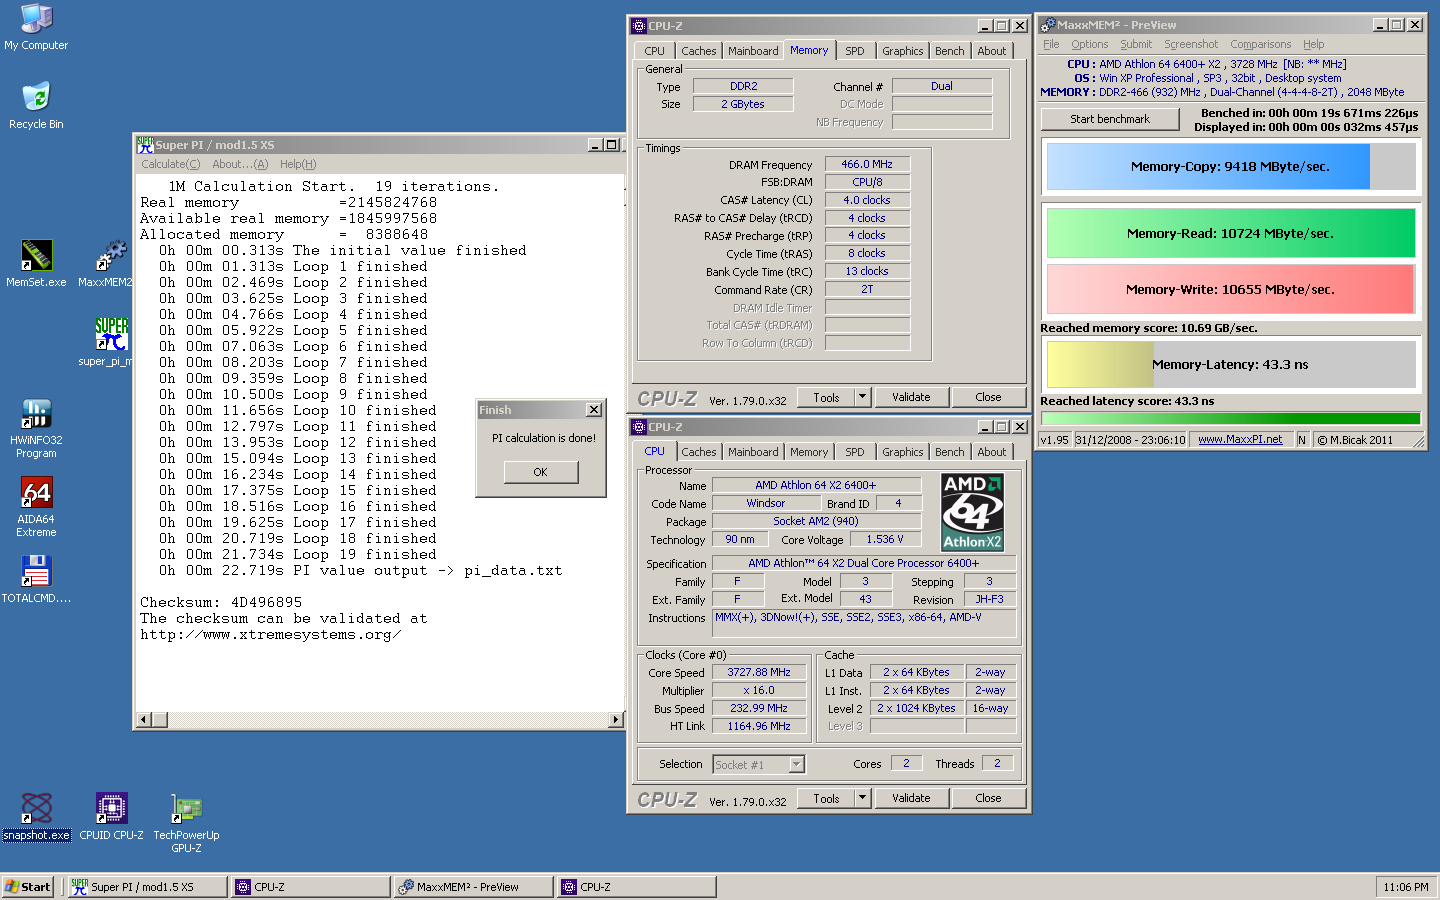Viewport: 1440px width, 900px height.
Task: Select Bench tab in bottom CPU-Z window
Action: (x=950, y=452)
